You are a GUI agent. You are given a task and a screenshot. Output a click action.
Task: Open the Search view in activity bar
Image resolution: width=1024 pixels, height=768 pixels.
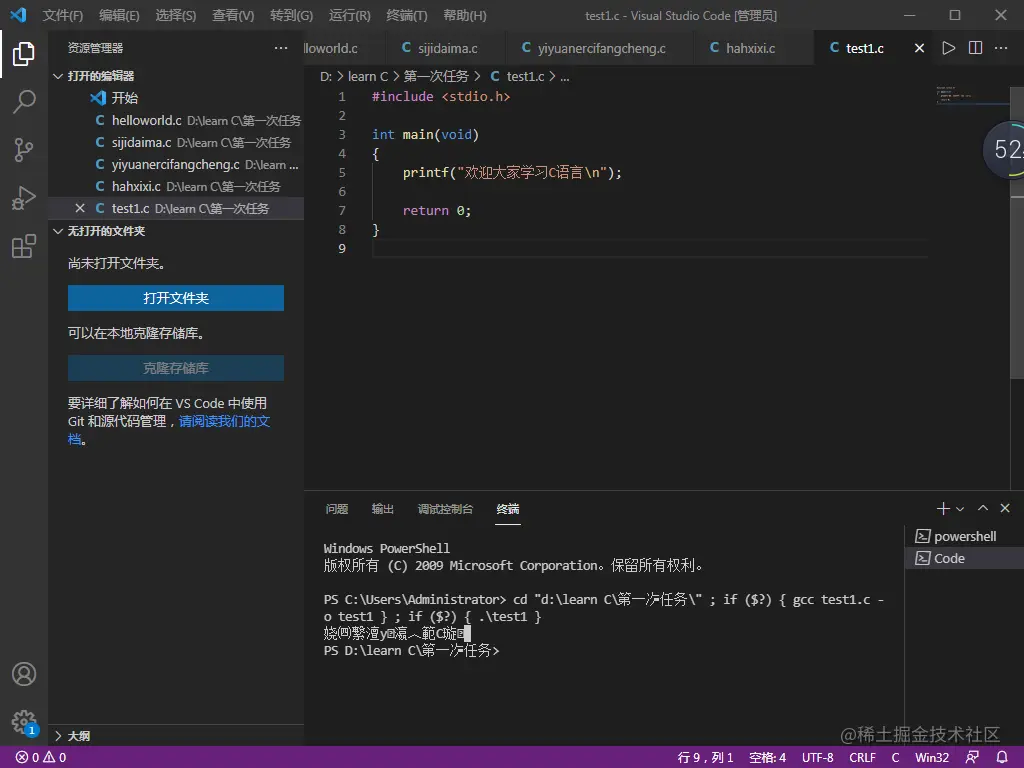pyautogui.click(x=24, y=101)
